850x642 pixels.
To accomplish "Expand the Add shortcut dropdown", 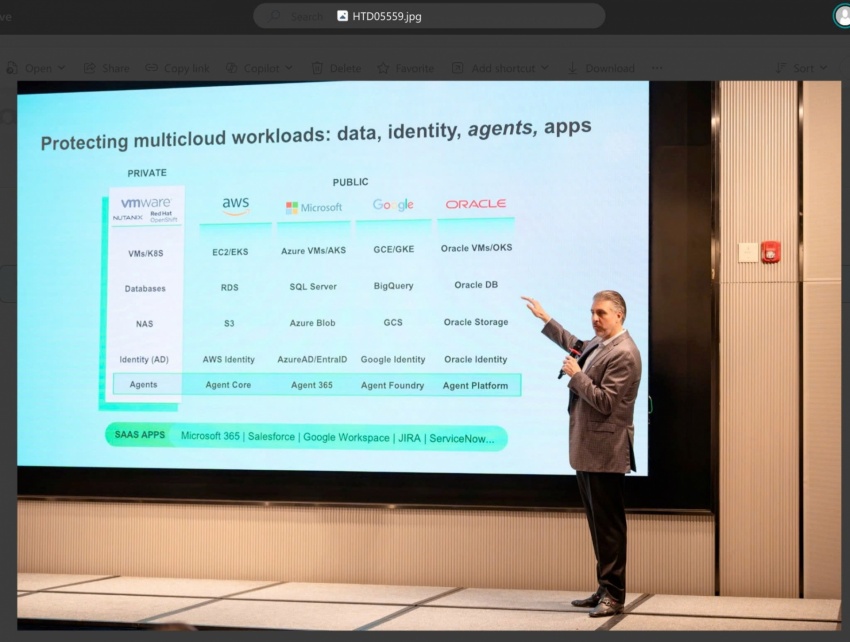I will point(546,67).
